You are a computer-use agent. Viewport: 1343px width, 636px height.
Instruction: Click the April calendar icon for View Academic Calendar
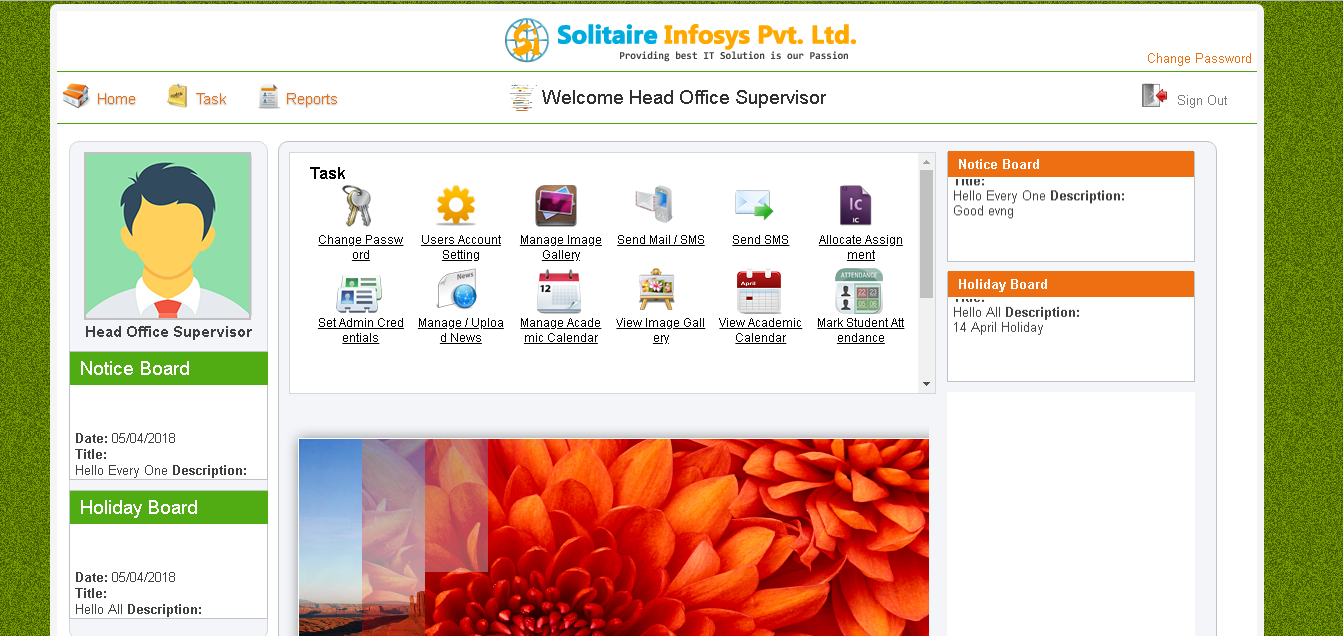point(758,292)
